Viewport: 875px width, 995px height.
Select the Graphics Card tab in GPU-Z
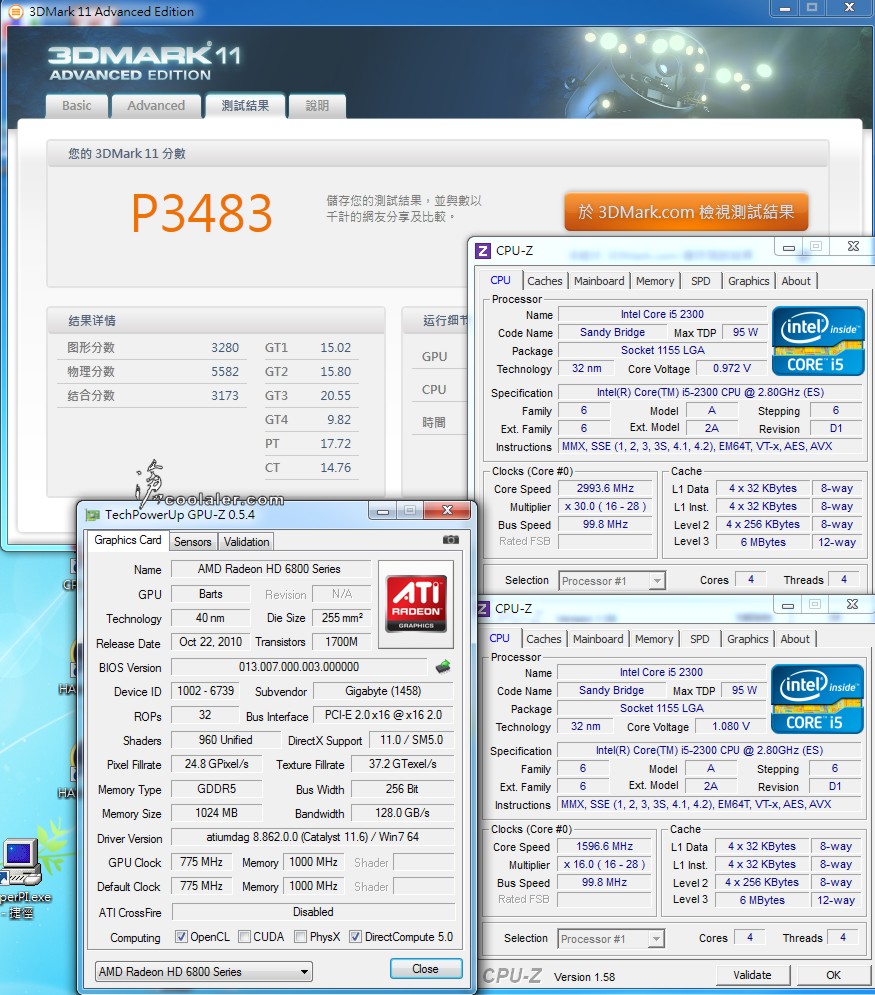tap(128, 540)
